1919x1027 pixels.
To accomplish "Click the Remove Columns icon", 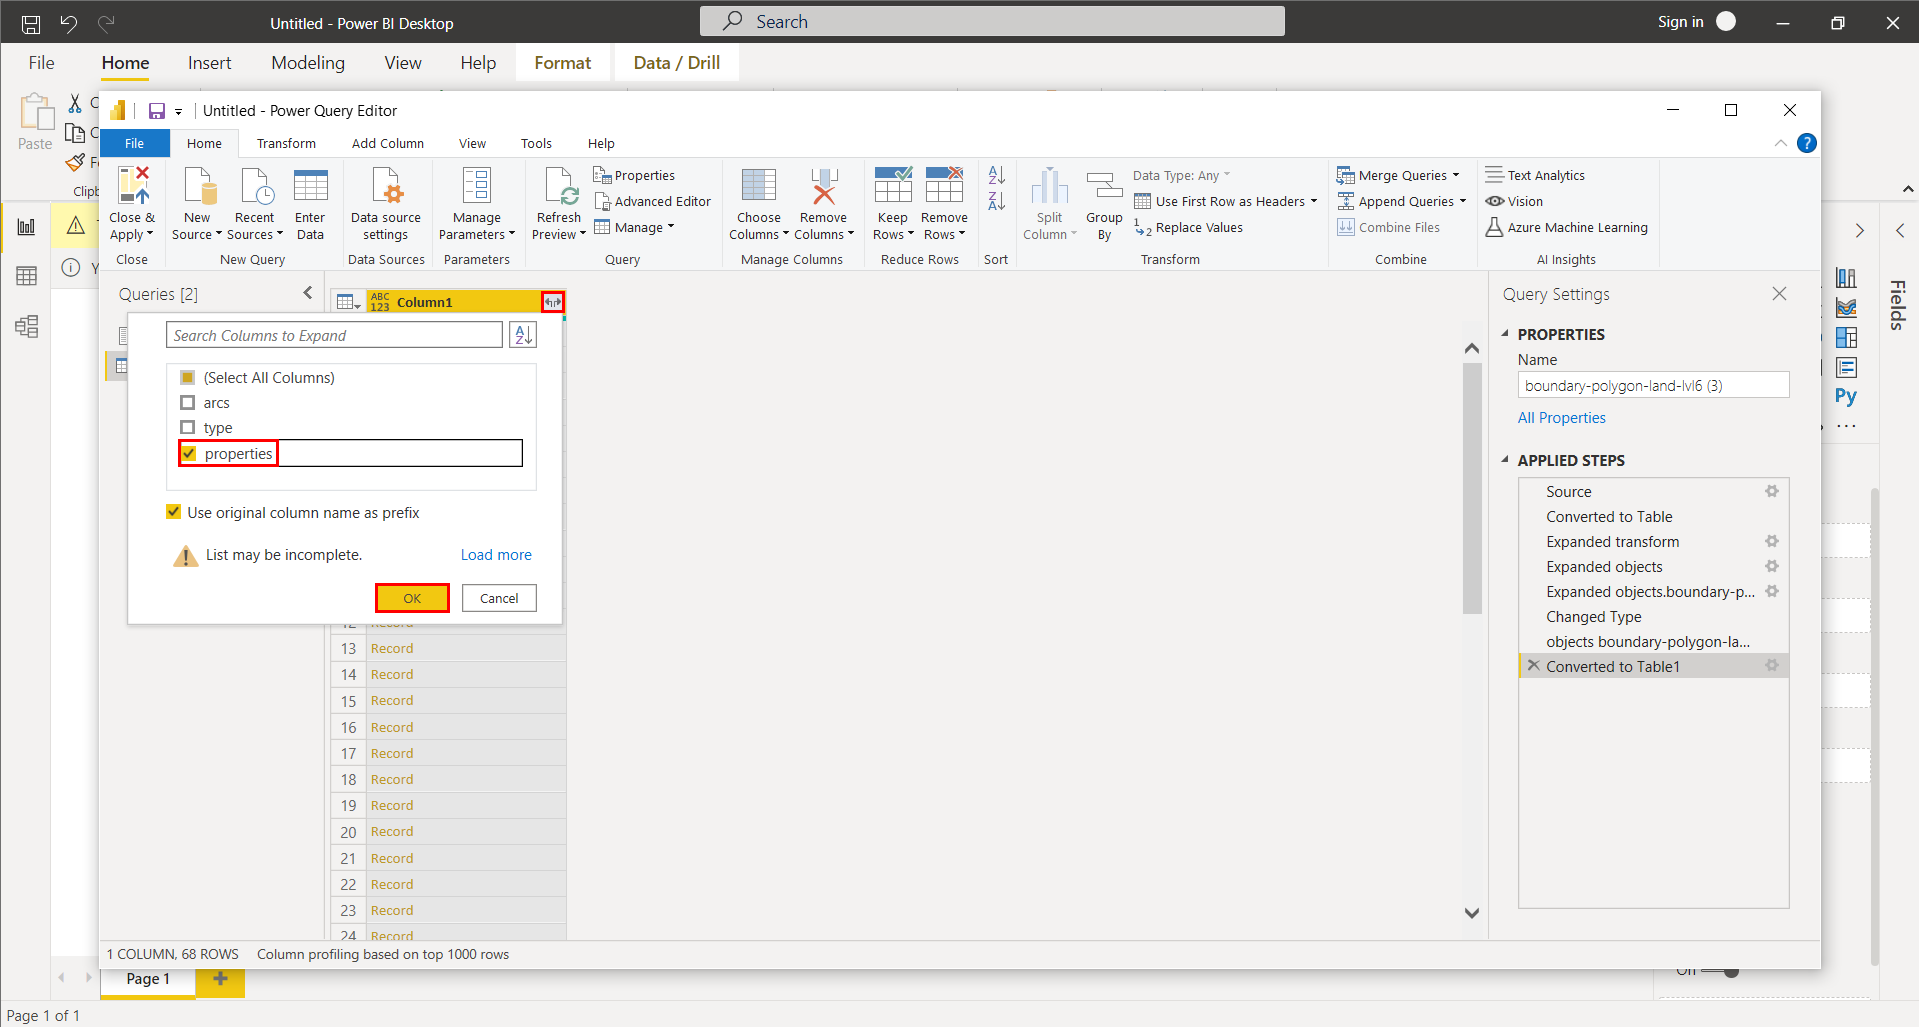I will pyautogui.click(x=823, y=186).
